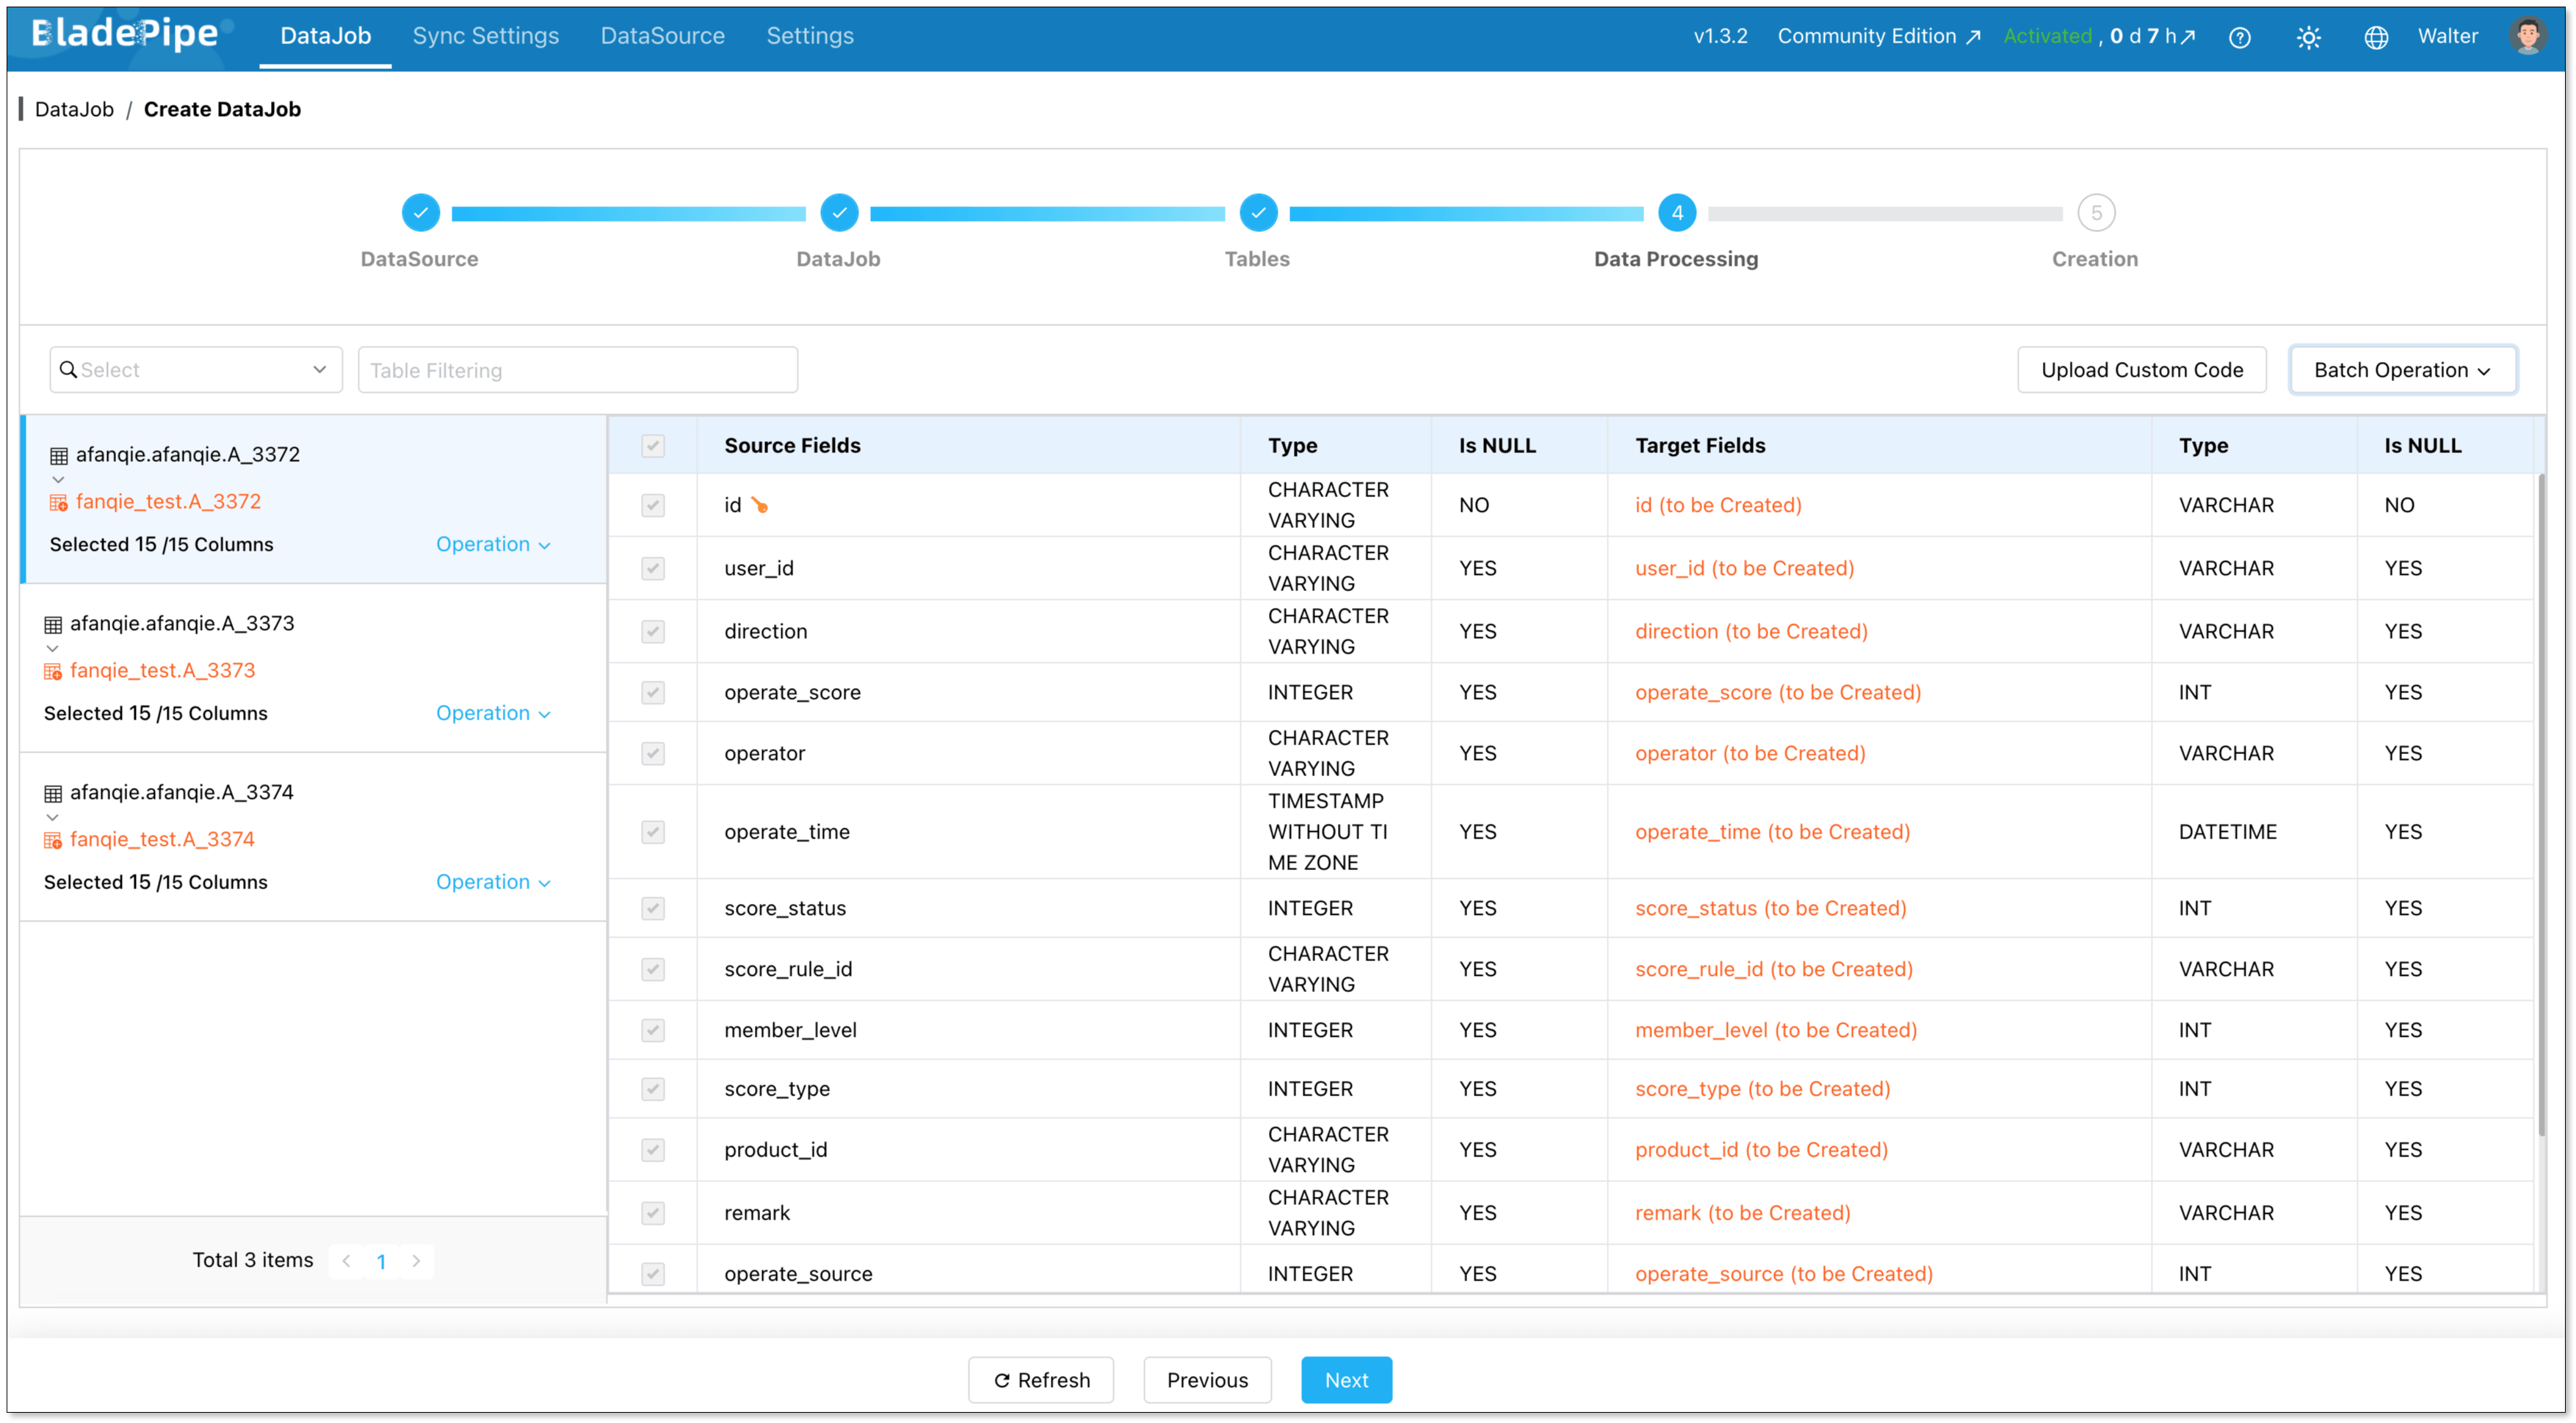Image resolution: width=2576 pixels, height=1423 pixels.
Task: Click Upload Custom Code button
Action: (x=2141, y=370)
